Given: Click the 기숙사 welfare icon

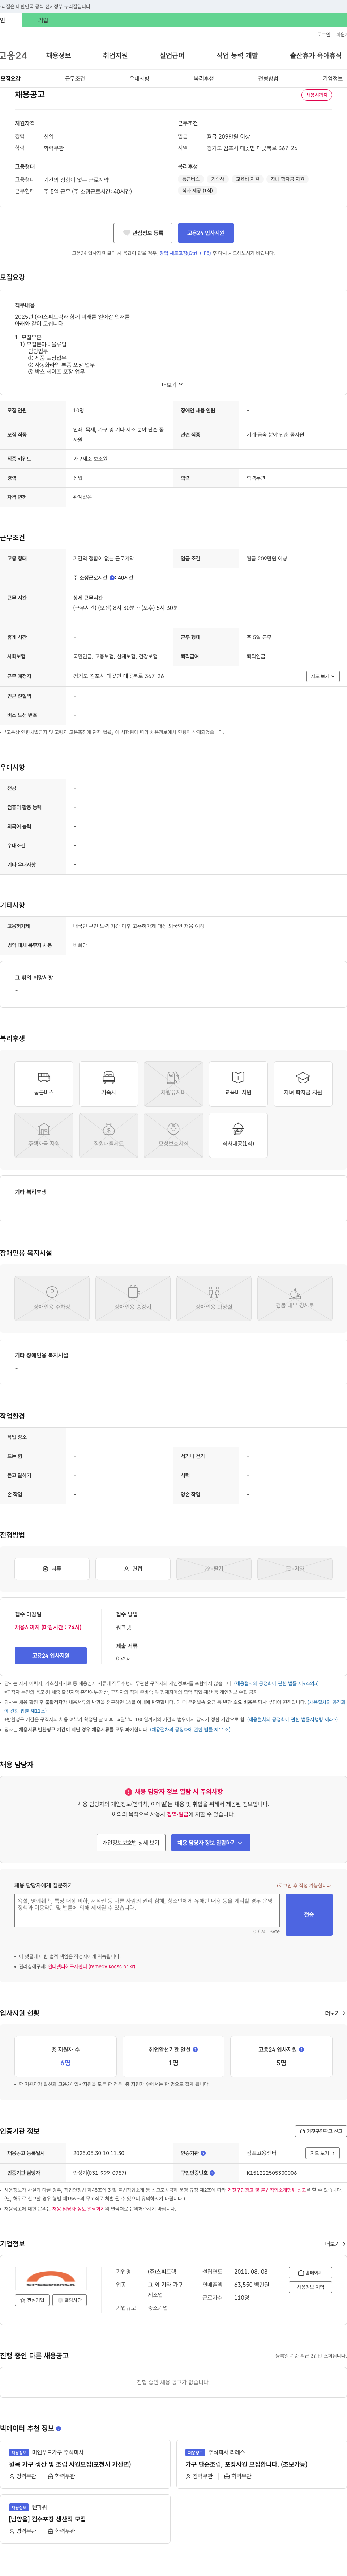Looking at the screenshot, I should coord(109,1084).
